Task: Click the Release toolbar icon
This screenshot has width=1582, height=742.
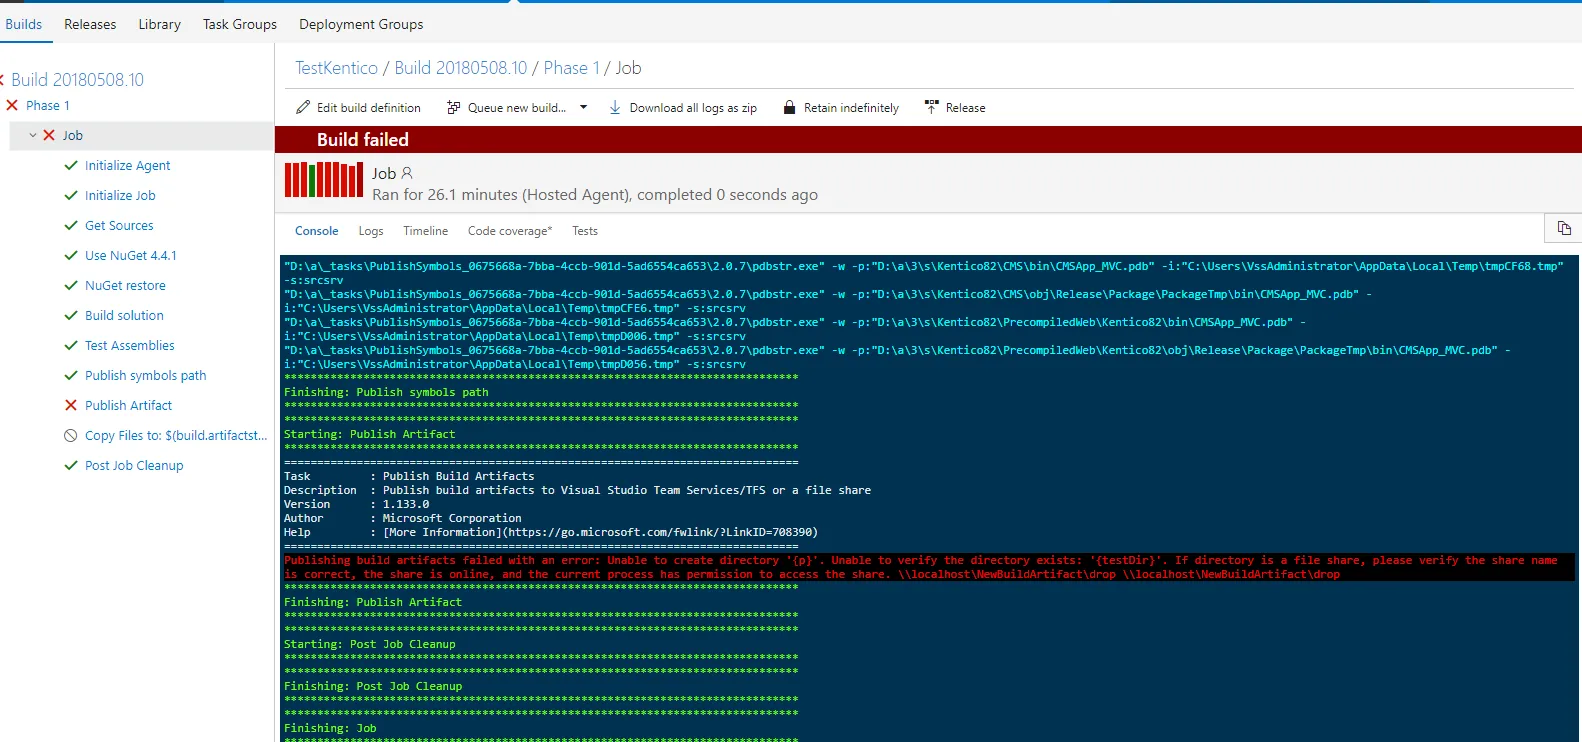Action: coord(931,107)
